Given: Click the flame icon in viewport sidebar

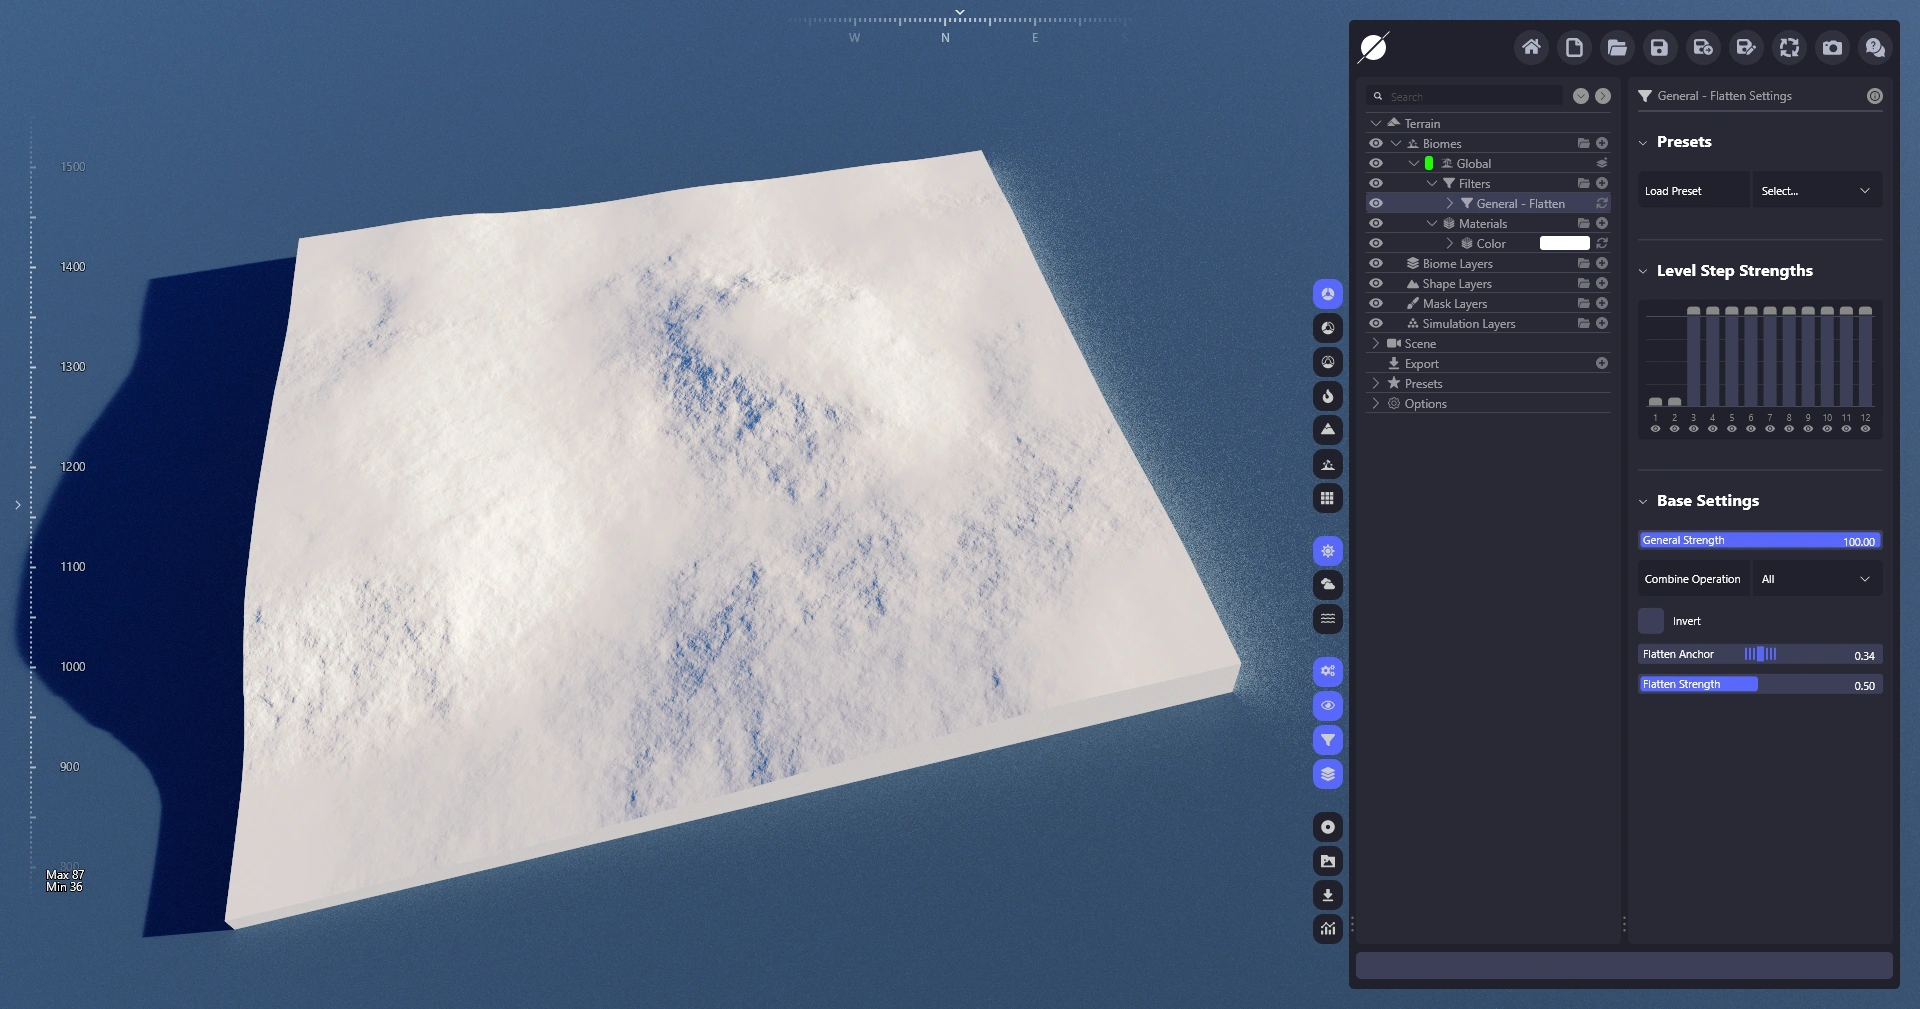Looking at the screenshot, I should [1328, 396].
